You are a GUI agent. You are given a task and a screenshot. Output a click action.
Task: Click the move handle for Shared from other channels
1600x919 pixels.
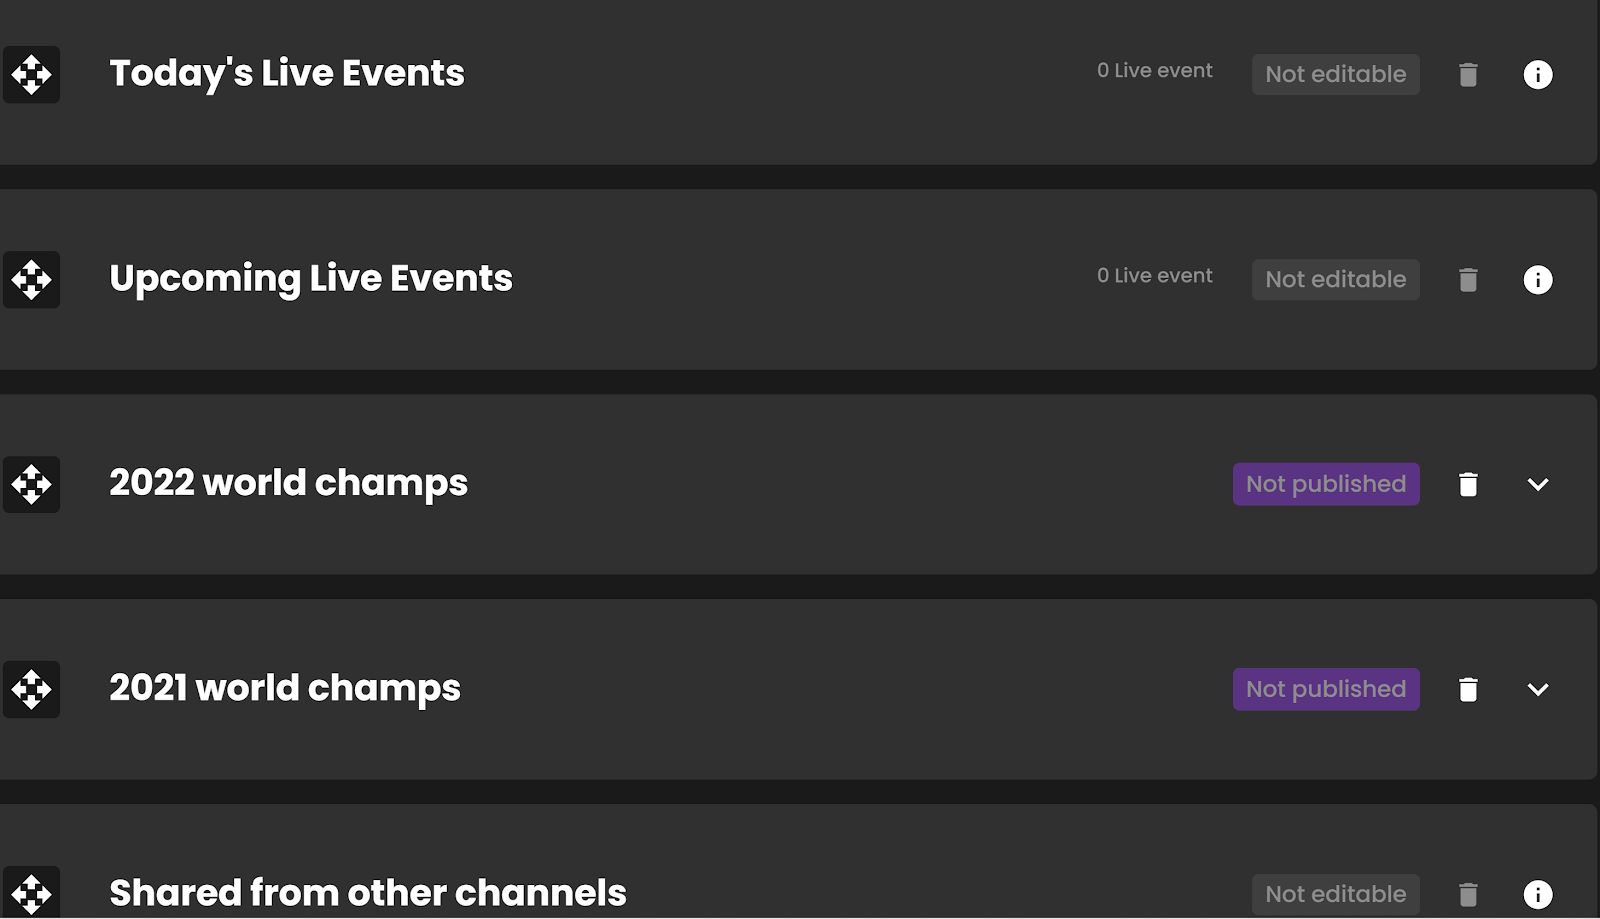coord(31,893)
